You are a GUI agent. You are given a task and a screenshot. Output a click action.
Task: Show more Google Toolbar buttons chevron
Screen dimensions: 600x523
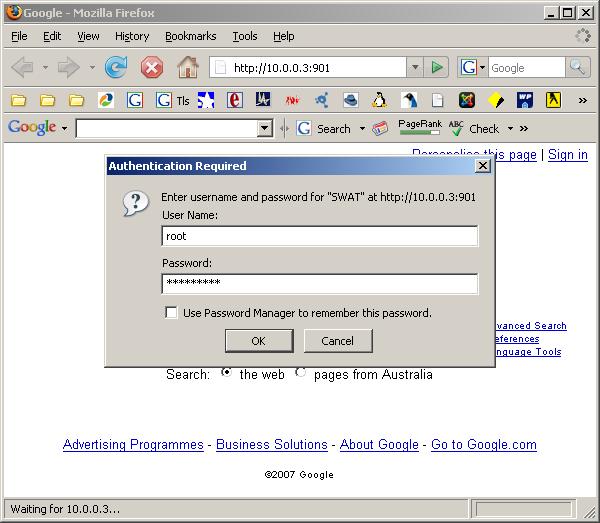pos(524,129)
